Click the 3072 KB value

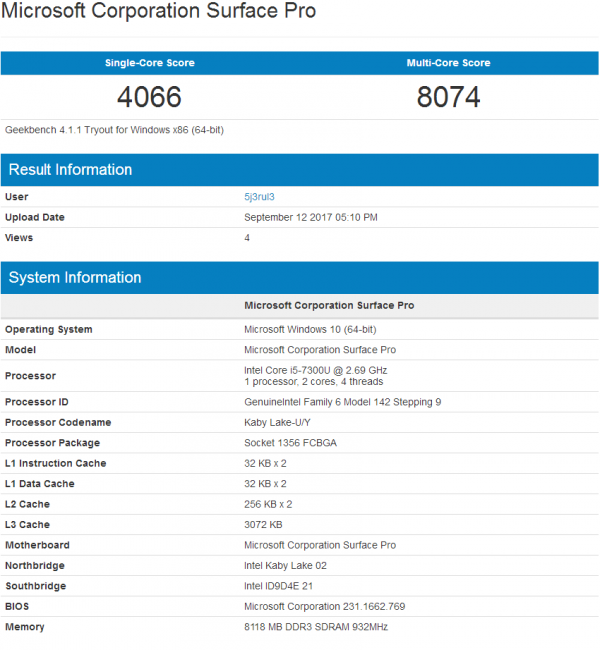point(263,524)
